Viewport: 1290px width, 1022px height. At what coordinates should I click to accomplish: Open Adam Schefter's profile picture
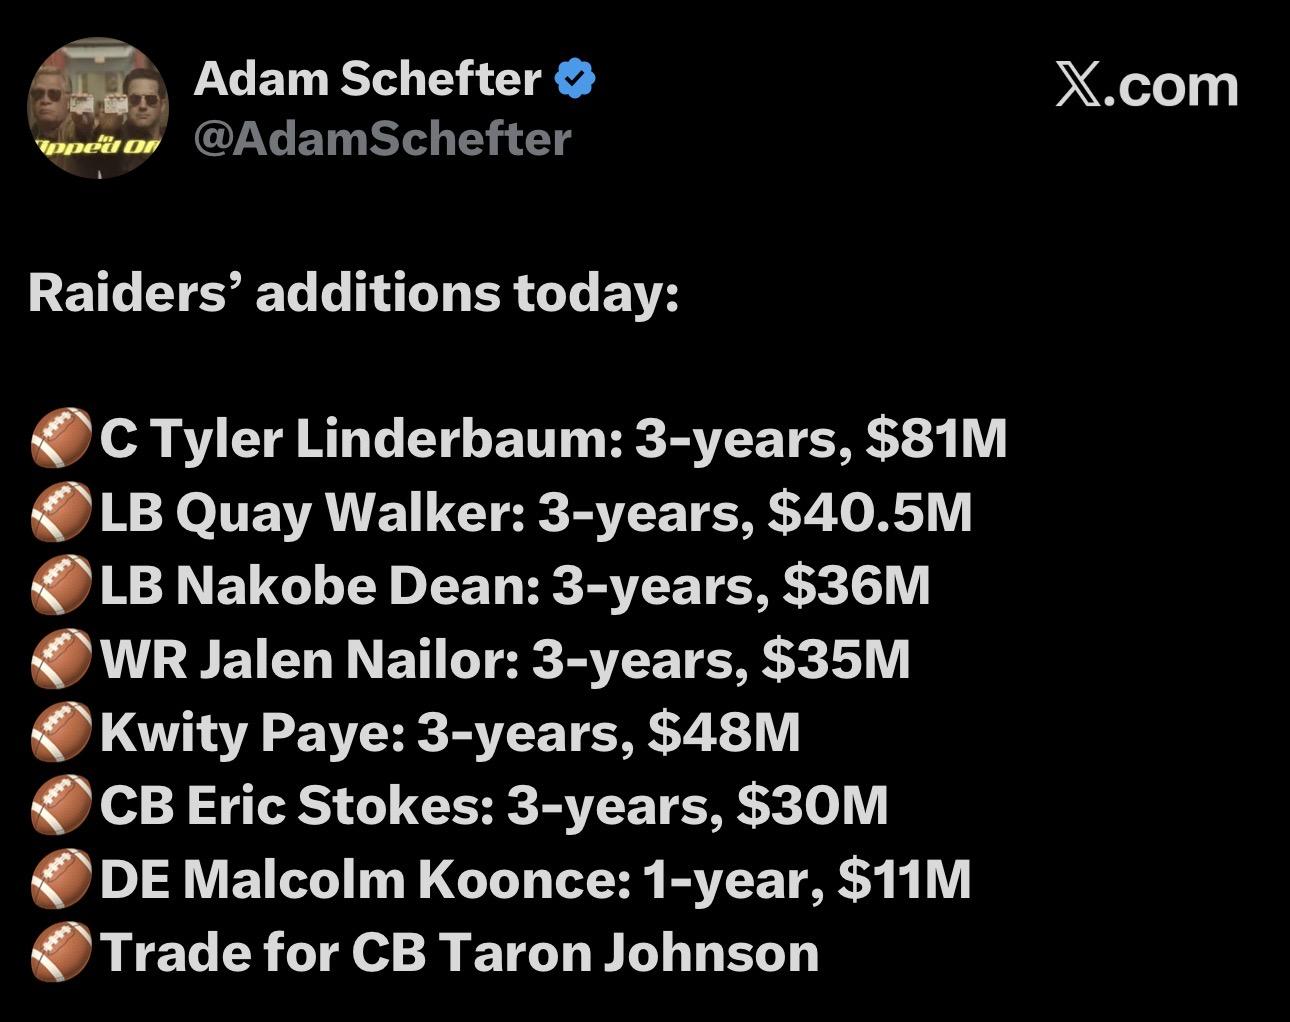pos(97,108)
